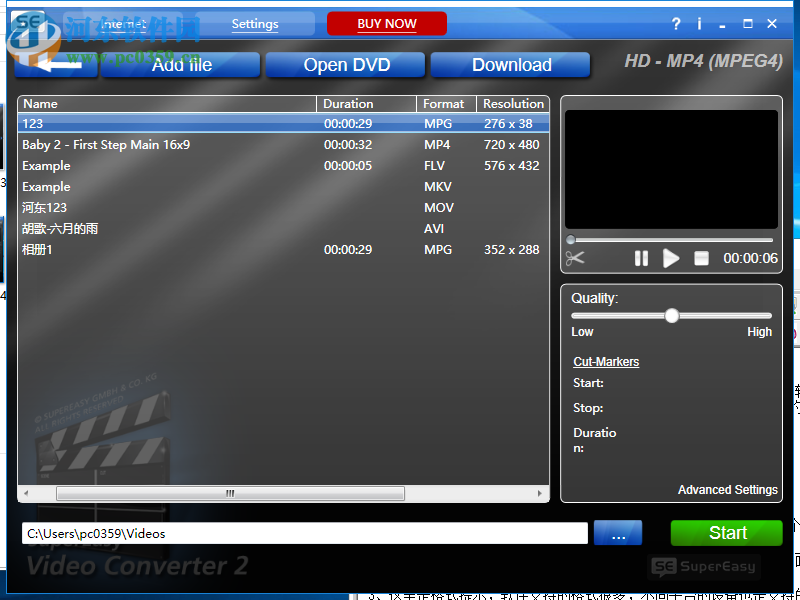Open the Internet menu
This screenshot has height=600, width=800.
click(123, 23)
